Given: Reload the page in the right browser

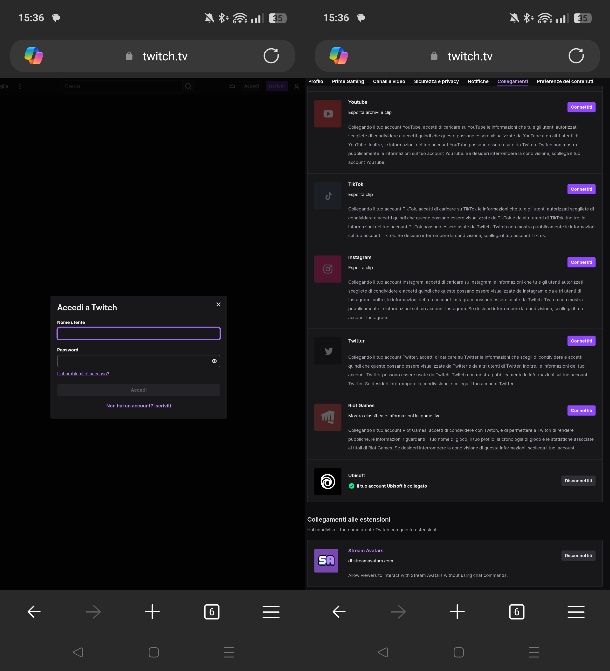Looking at the screenshot, I should tap(576, 56).
